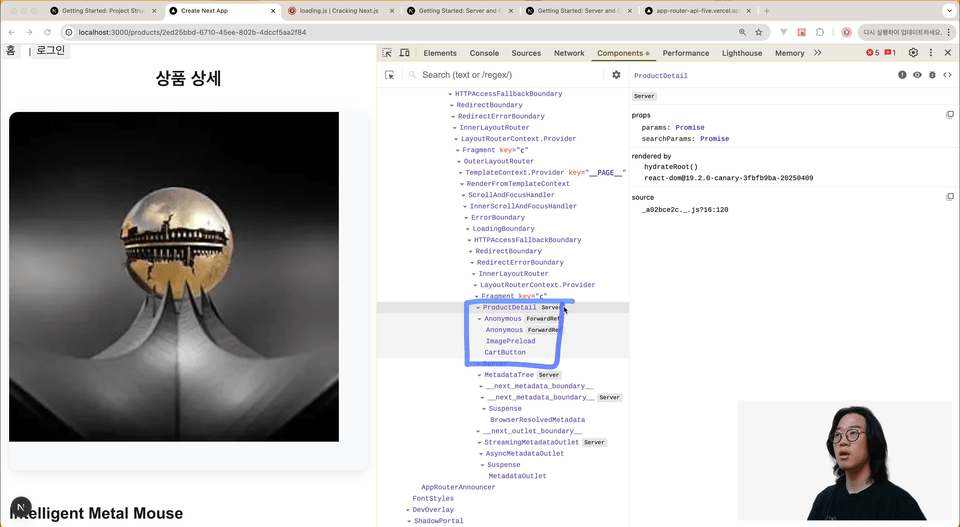Collapse the AsyncMetadataOutlet node

pos(481,454)
